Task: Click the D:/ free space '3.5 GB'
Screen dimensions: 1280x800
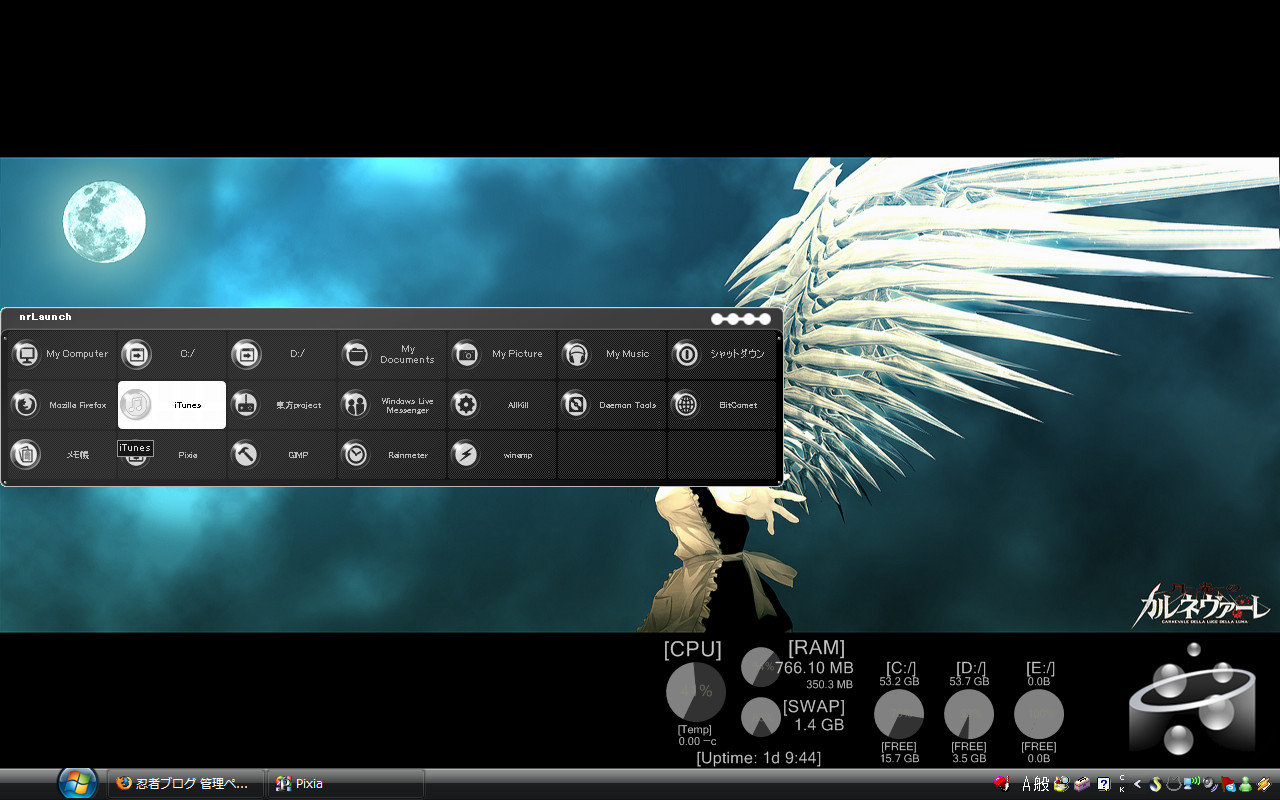Action: tap(969, 759)
